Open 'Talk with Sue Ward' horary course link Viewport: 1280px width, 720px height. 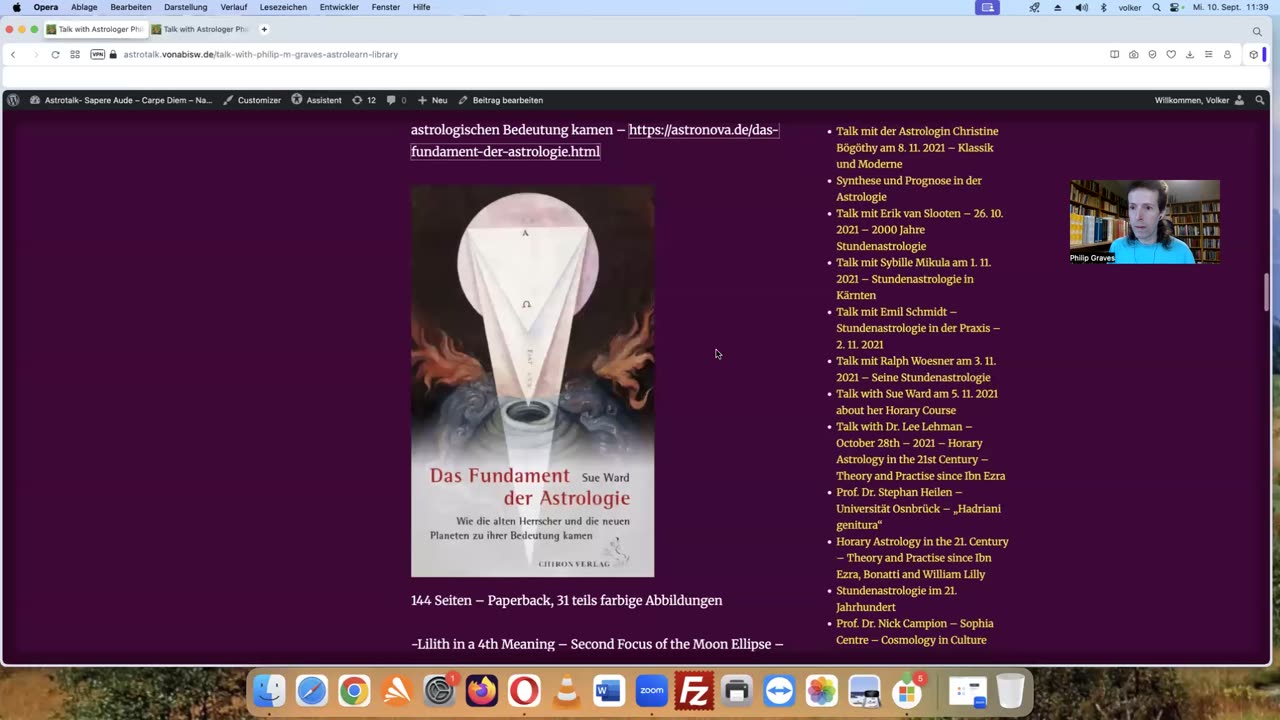click(917, 402)
